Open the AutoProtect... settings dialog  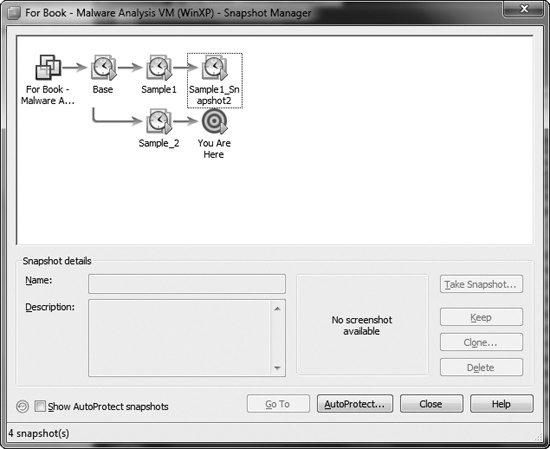point(355,404)
